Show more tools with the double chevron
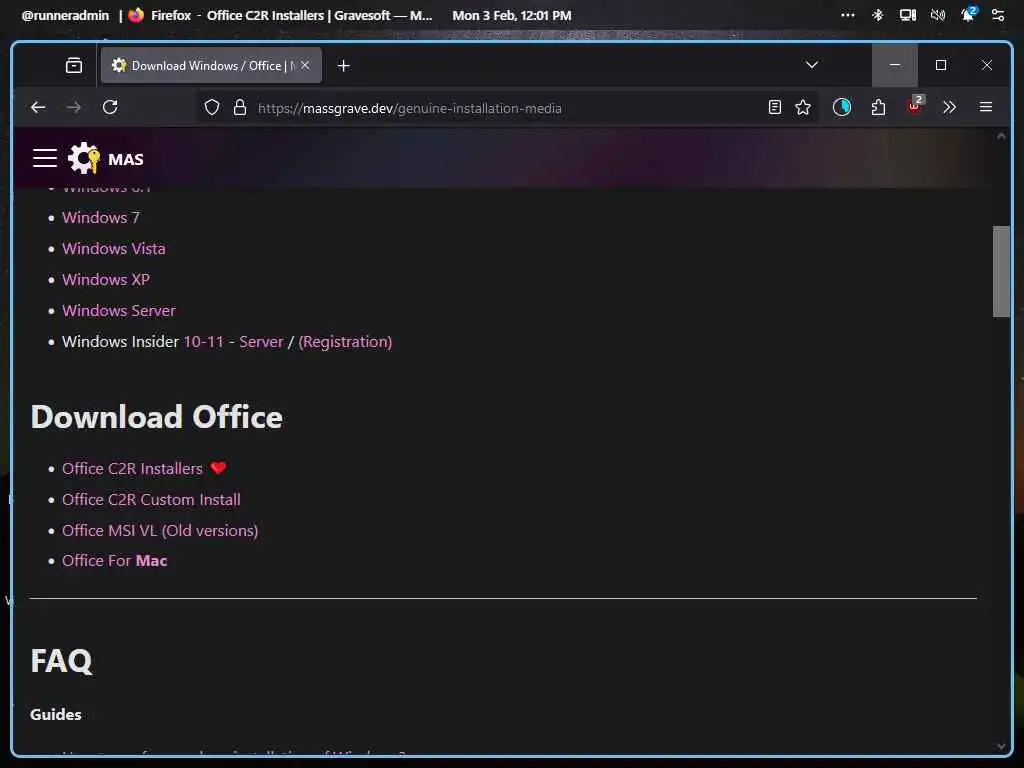1024x768 pixels. tap(950, 107)
